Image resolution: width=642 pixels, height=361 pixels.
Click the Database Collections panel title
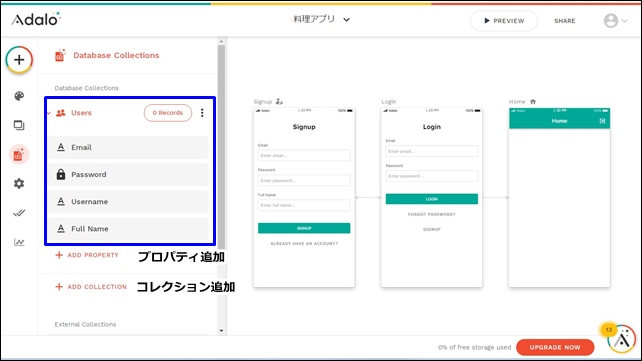[116, 55]
